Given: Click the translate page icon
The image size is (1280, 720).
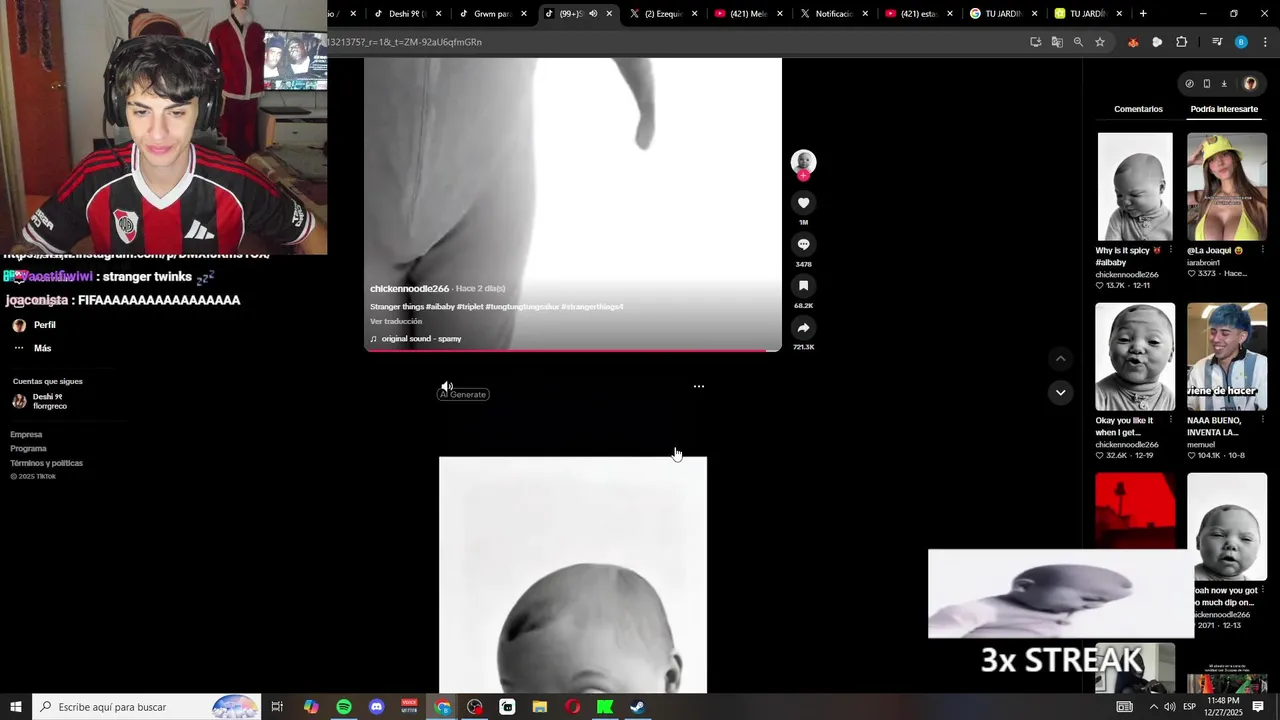Looking at the screenshot, I should 1057,42.
